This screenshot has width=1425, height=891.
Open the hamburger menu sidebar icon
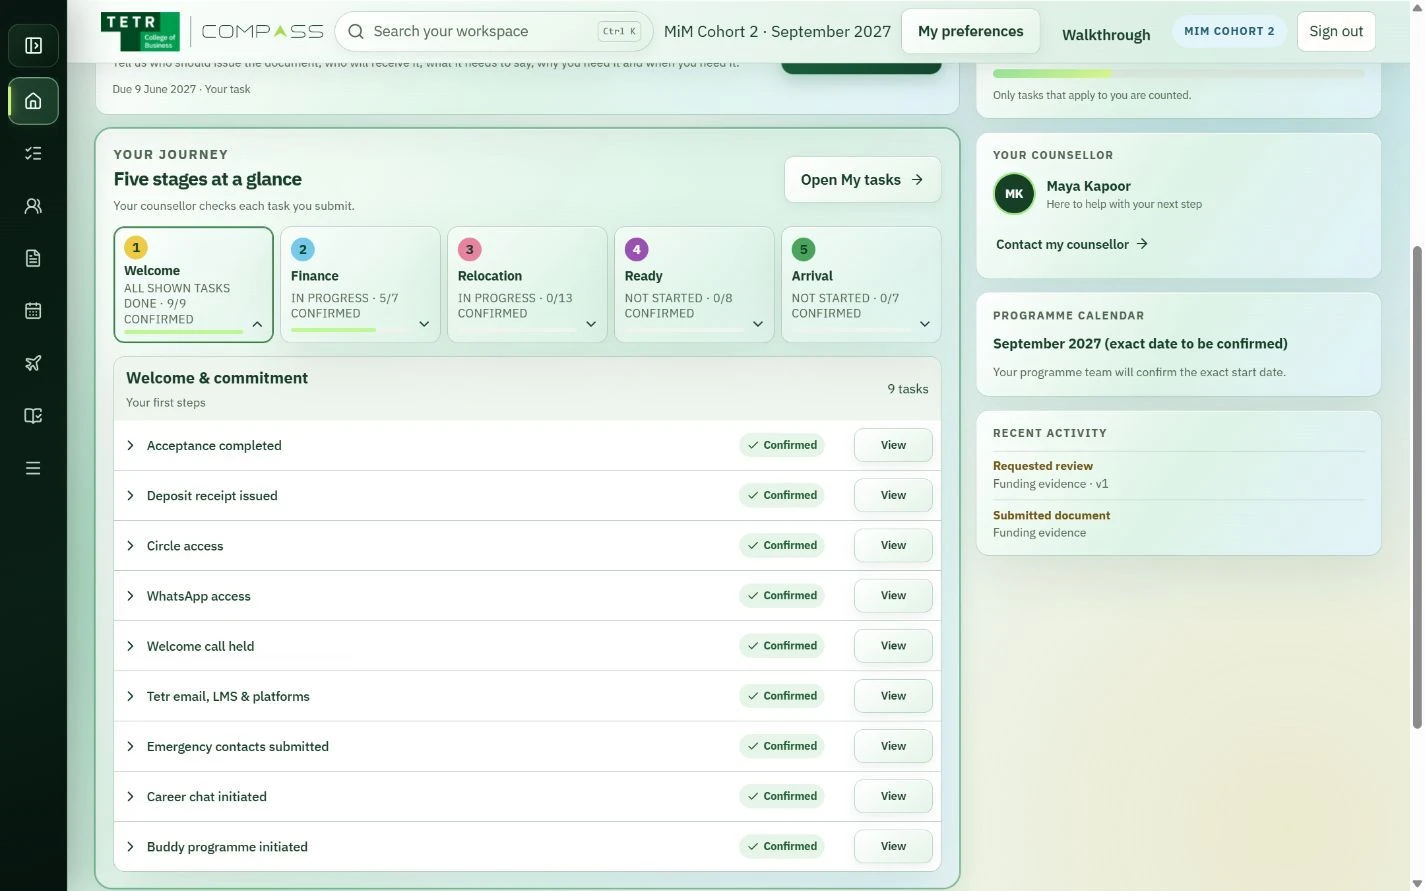tap(33, 468)
